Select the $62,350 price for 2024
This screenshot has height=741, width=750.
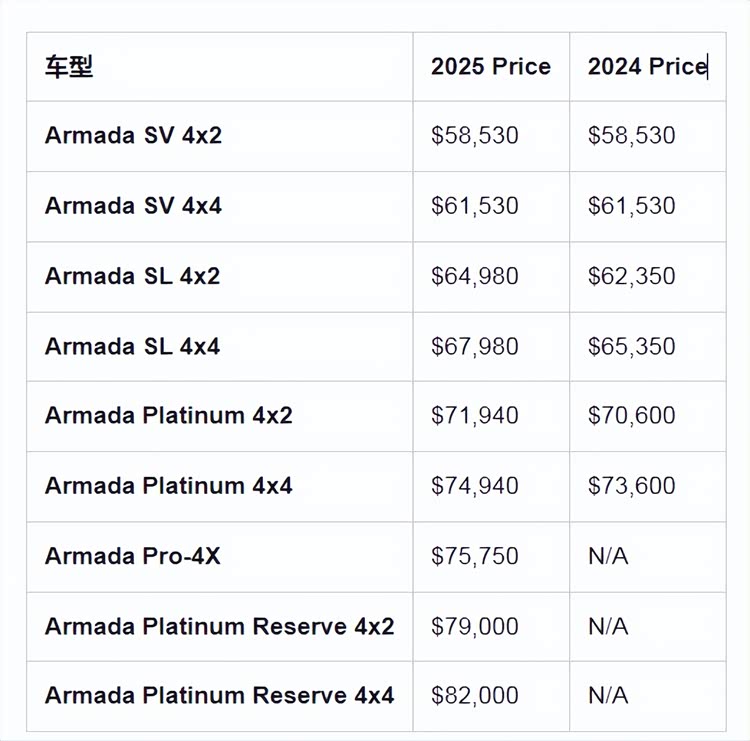tap(631, 276)
